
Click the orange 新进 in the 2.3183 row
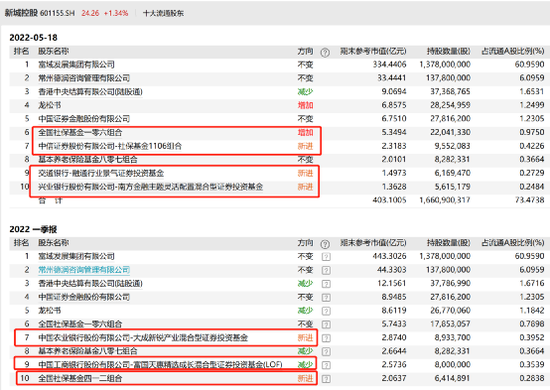(305, 146)
